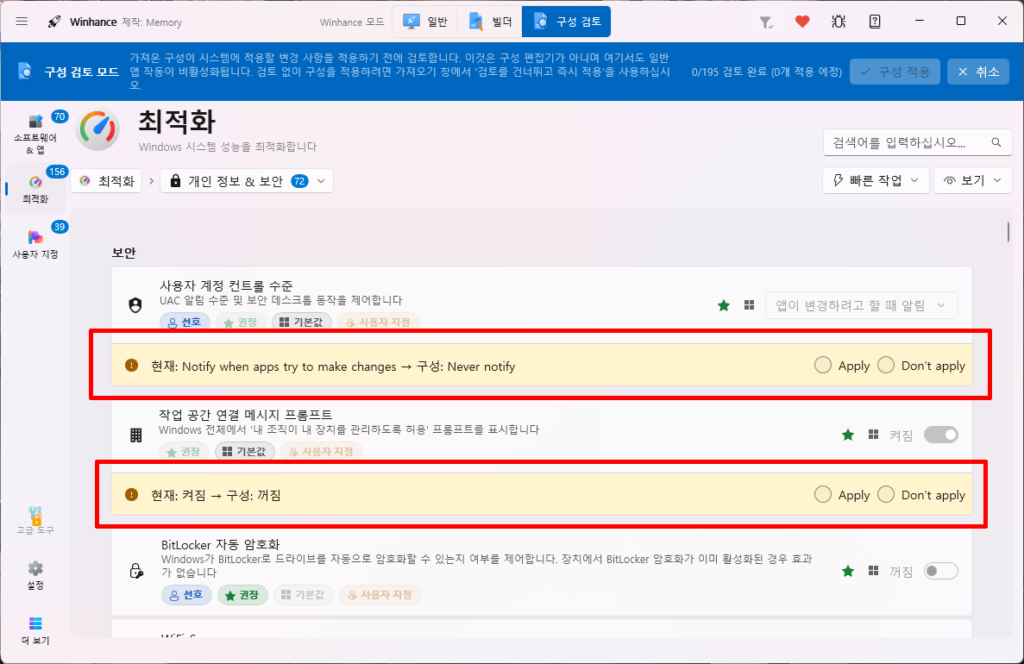Click the bug report icon
Viewport: 1024px width, 664px height.
[839, 22]
